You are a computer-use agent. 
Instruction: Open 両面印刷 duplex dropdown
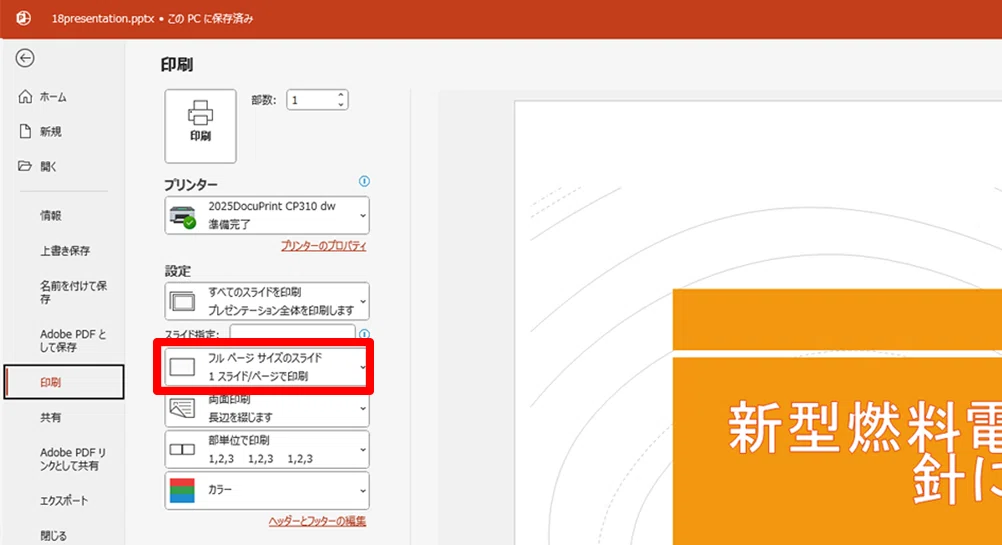coord(267,408)
